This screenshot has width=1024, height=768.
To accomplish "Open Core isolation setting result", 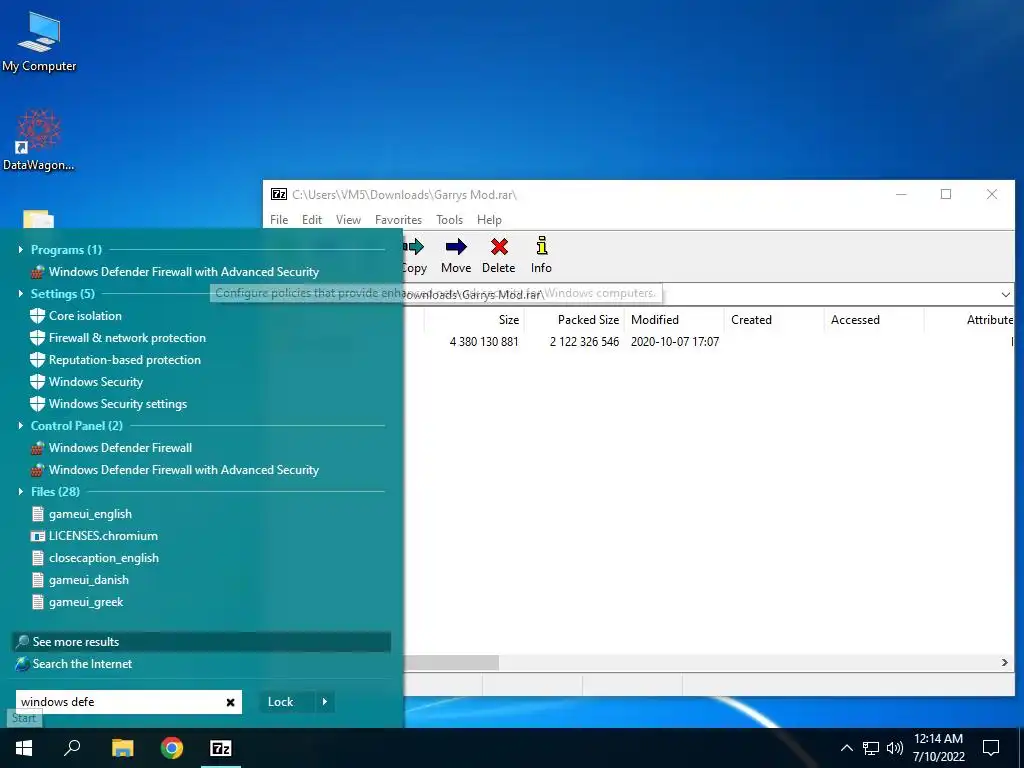I will (76, 315).
